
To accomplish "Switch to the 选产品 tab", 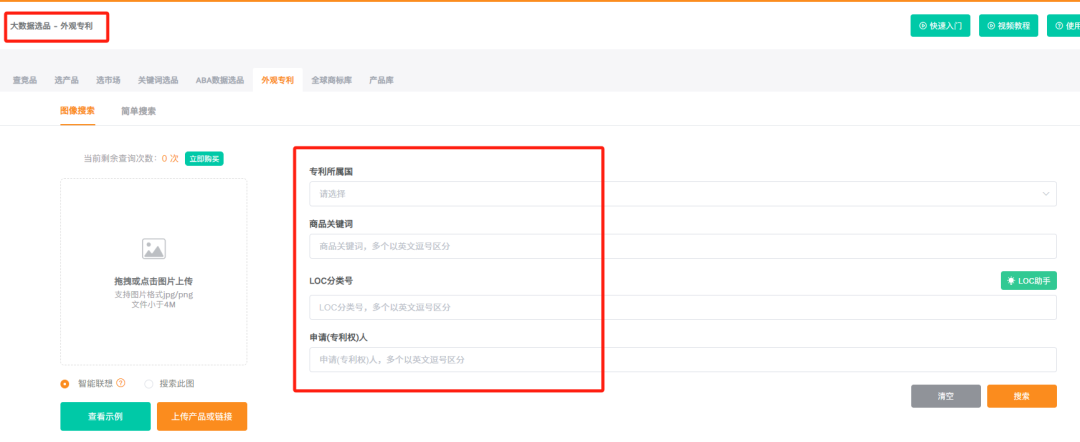I will click(66, 81).
